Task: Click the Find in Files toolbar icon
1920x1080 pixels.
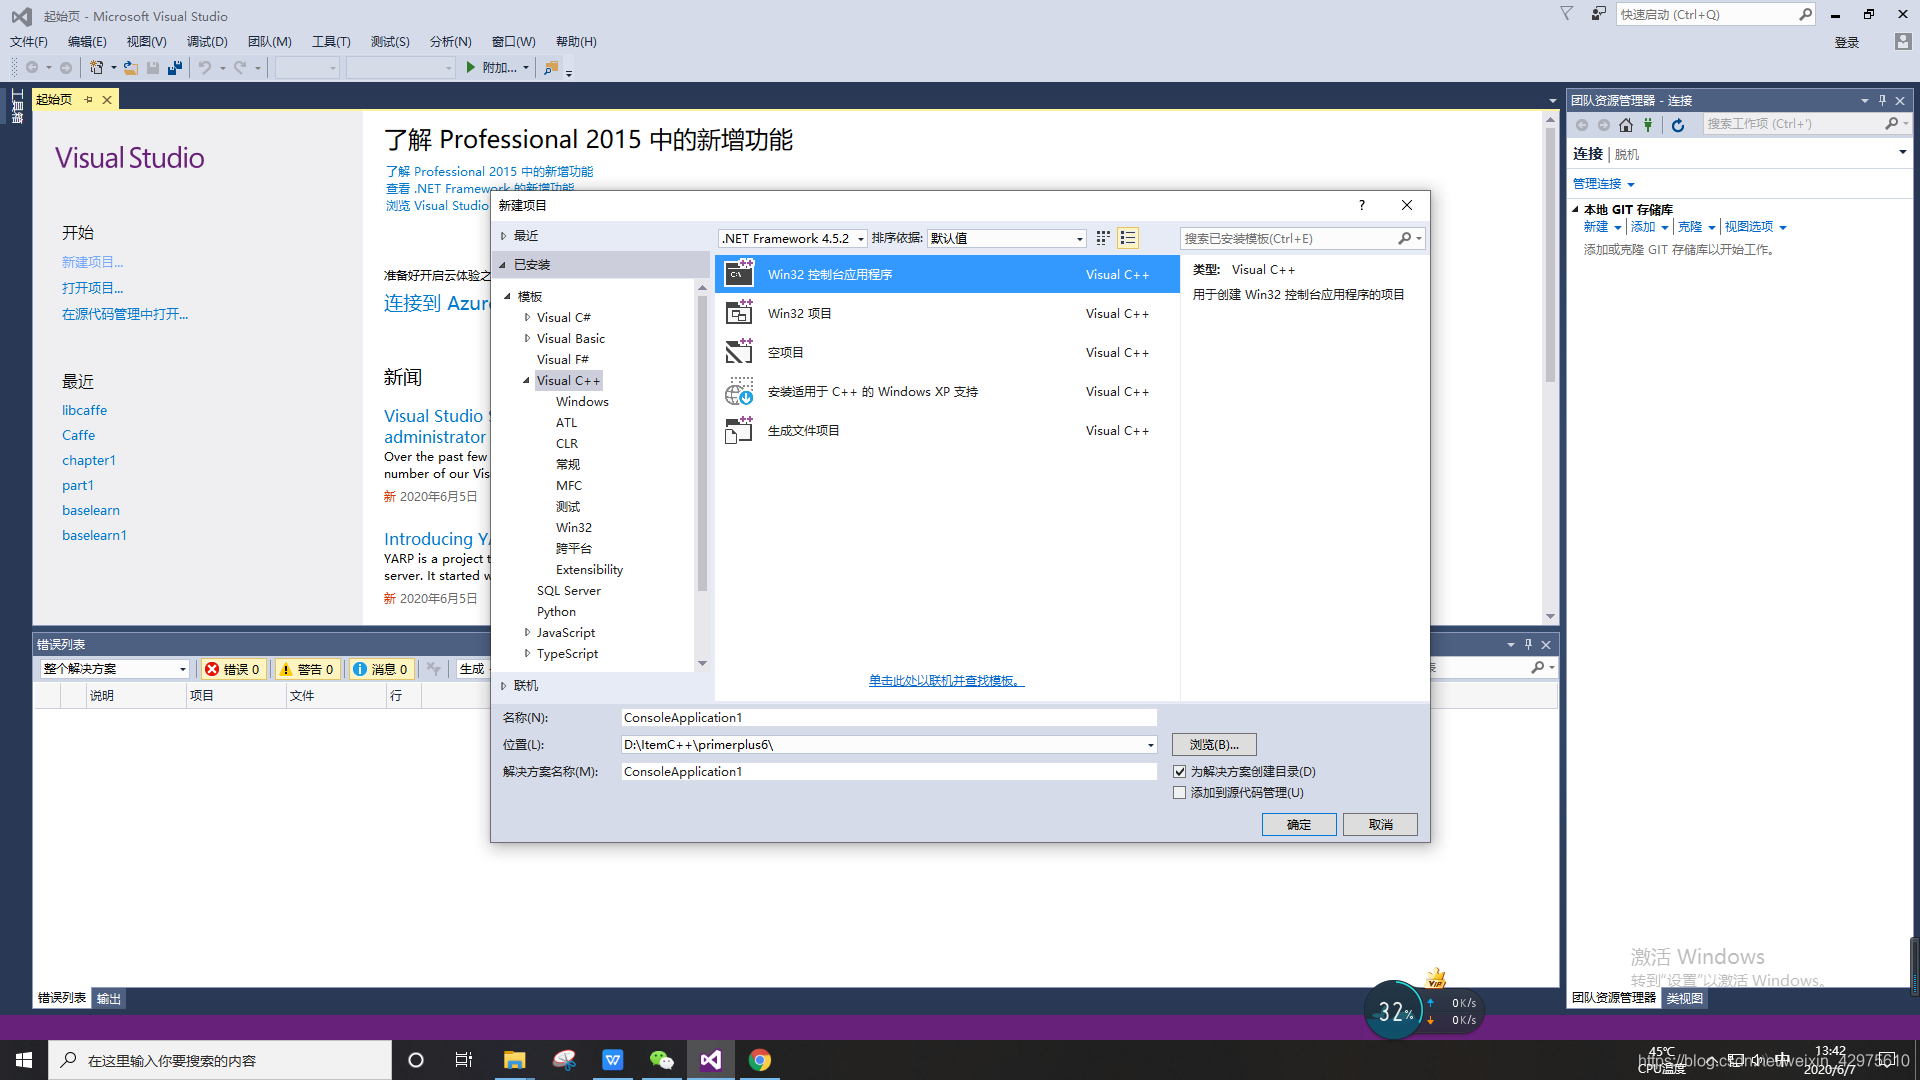Action: coord(550,67)
